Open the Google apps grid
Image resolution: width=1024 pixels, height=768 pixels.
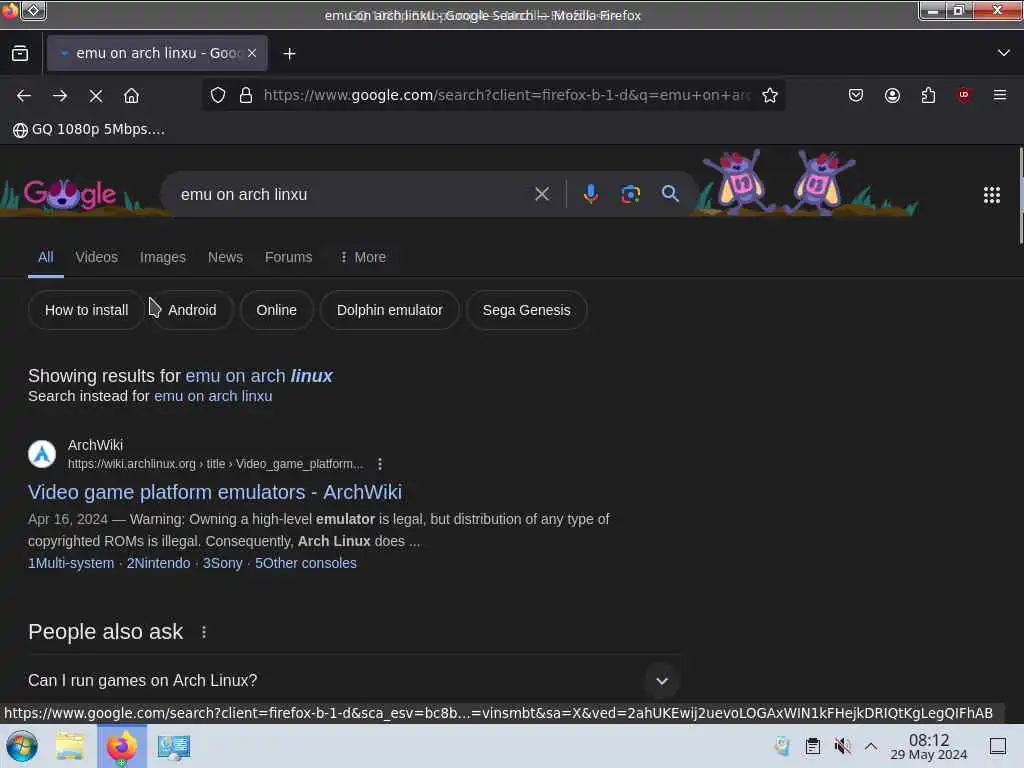pos(992,195)
